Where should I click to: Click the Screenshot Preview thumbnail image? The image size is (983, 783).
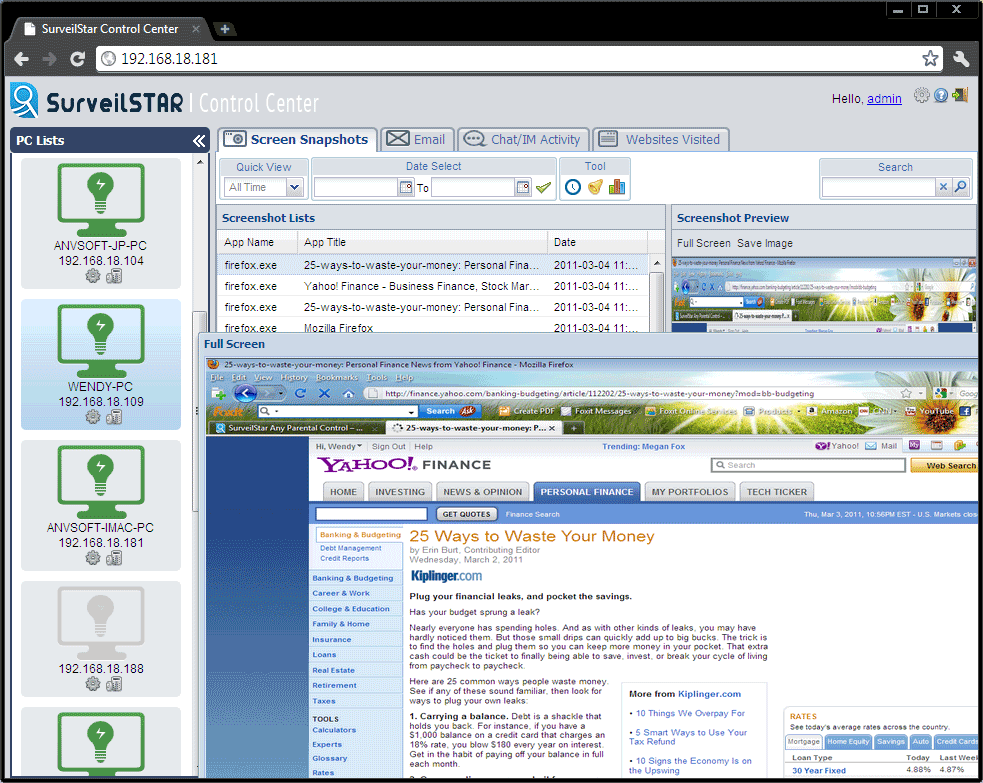(x=824, y=294)
